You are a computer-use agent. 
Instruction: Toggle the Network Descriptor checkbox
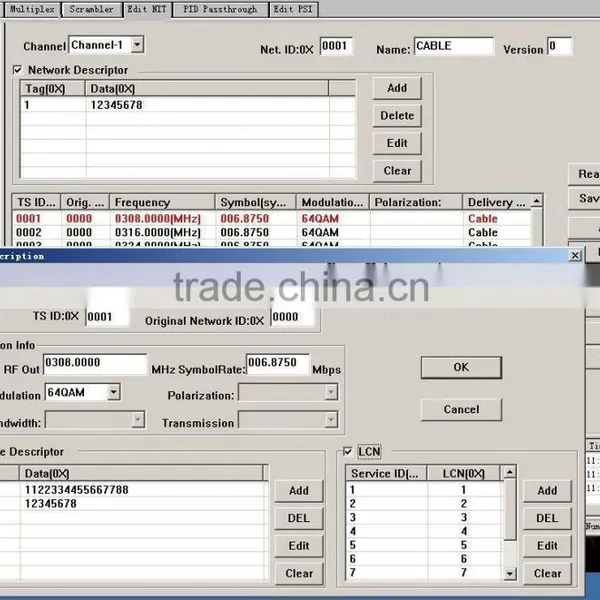17,70
